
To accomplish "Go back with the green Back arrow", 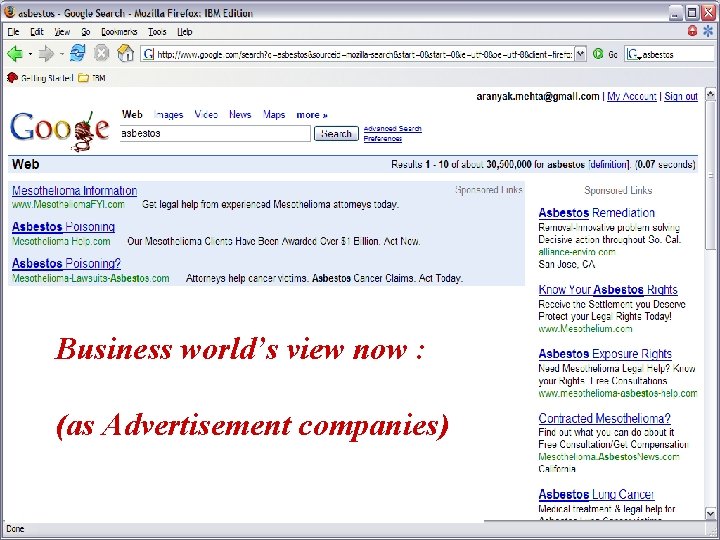I will click(x=15, y=54).
